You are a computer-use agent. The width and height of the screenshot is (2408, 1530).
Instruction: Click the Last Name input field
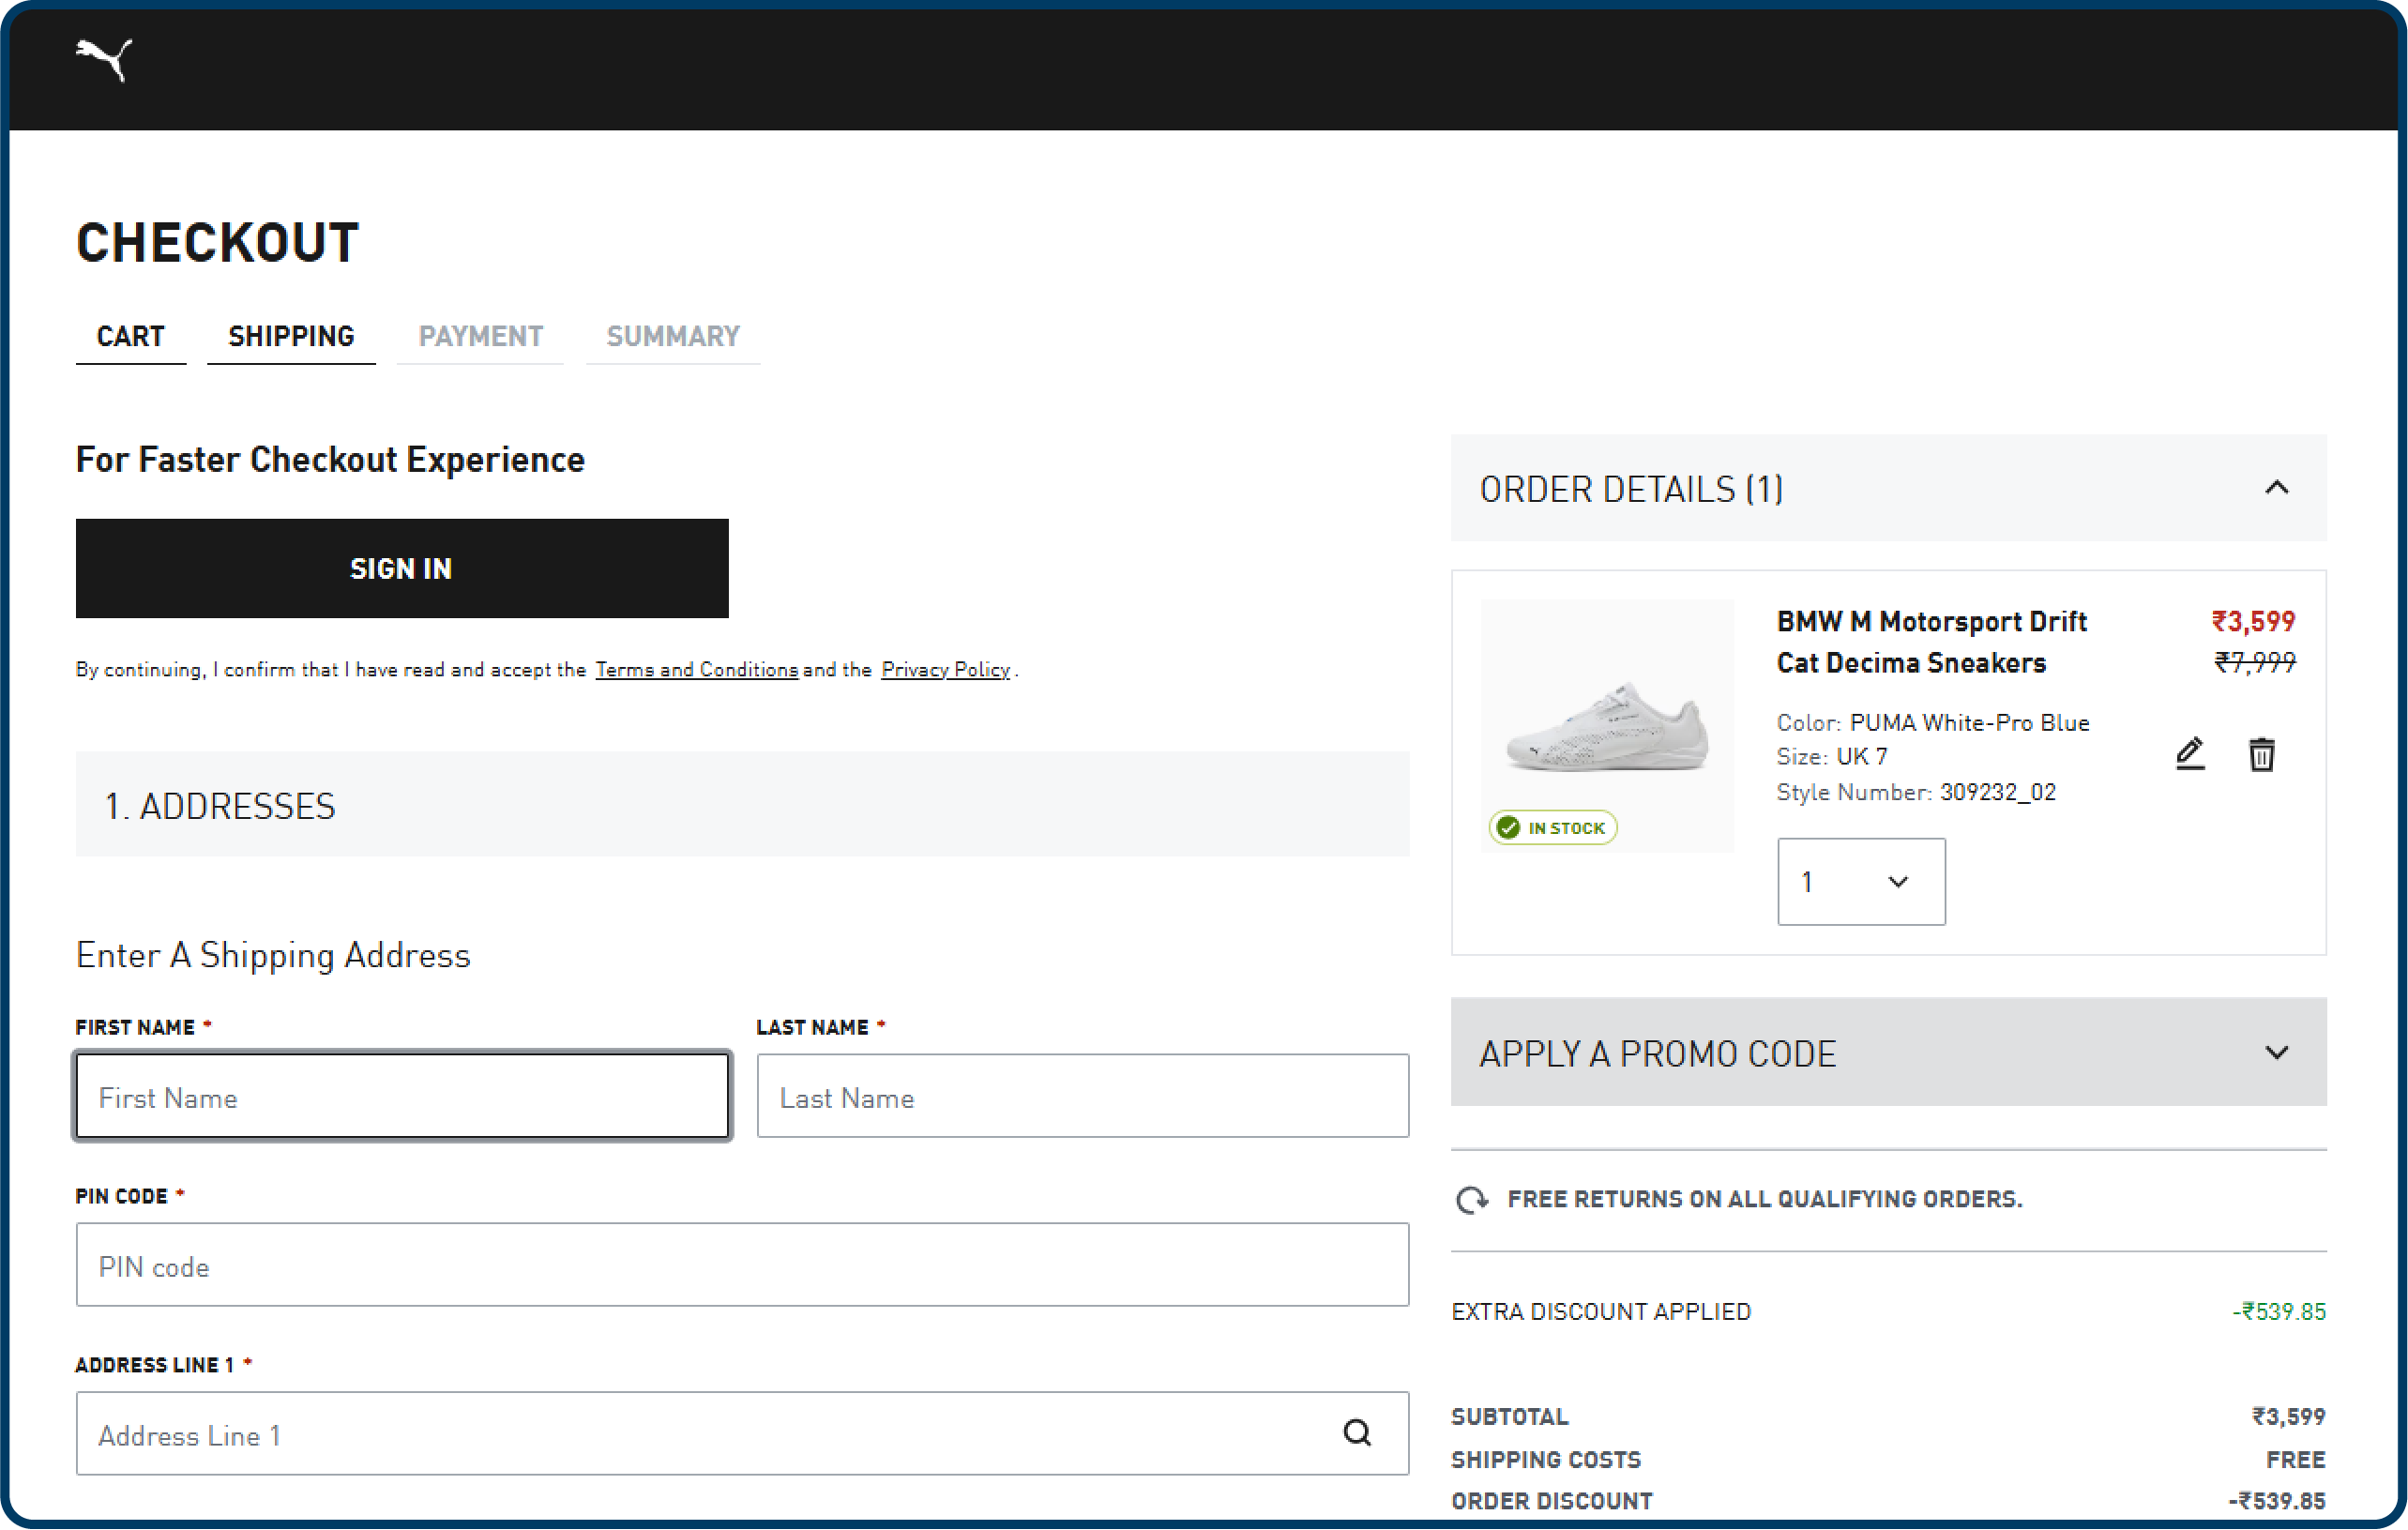pos(1083,1096)
